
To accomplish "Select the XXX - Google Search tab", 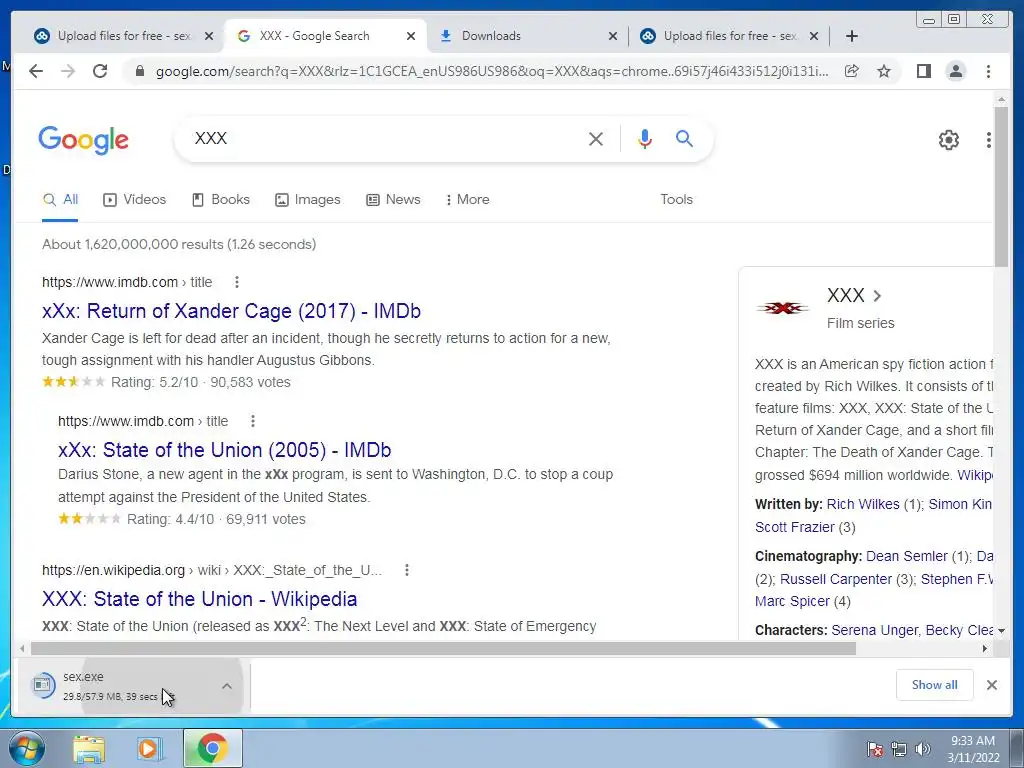I will pyautogui.click(x=314, y=36).
